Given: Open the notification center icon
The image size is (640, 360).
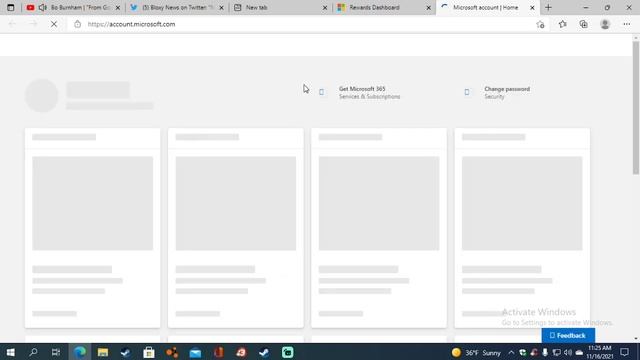Looking at the screenshot, I should pos(624,352).
